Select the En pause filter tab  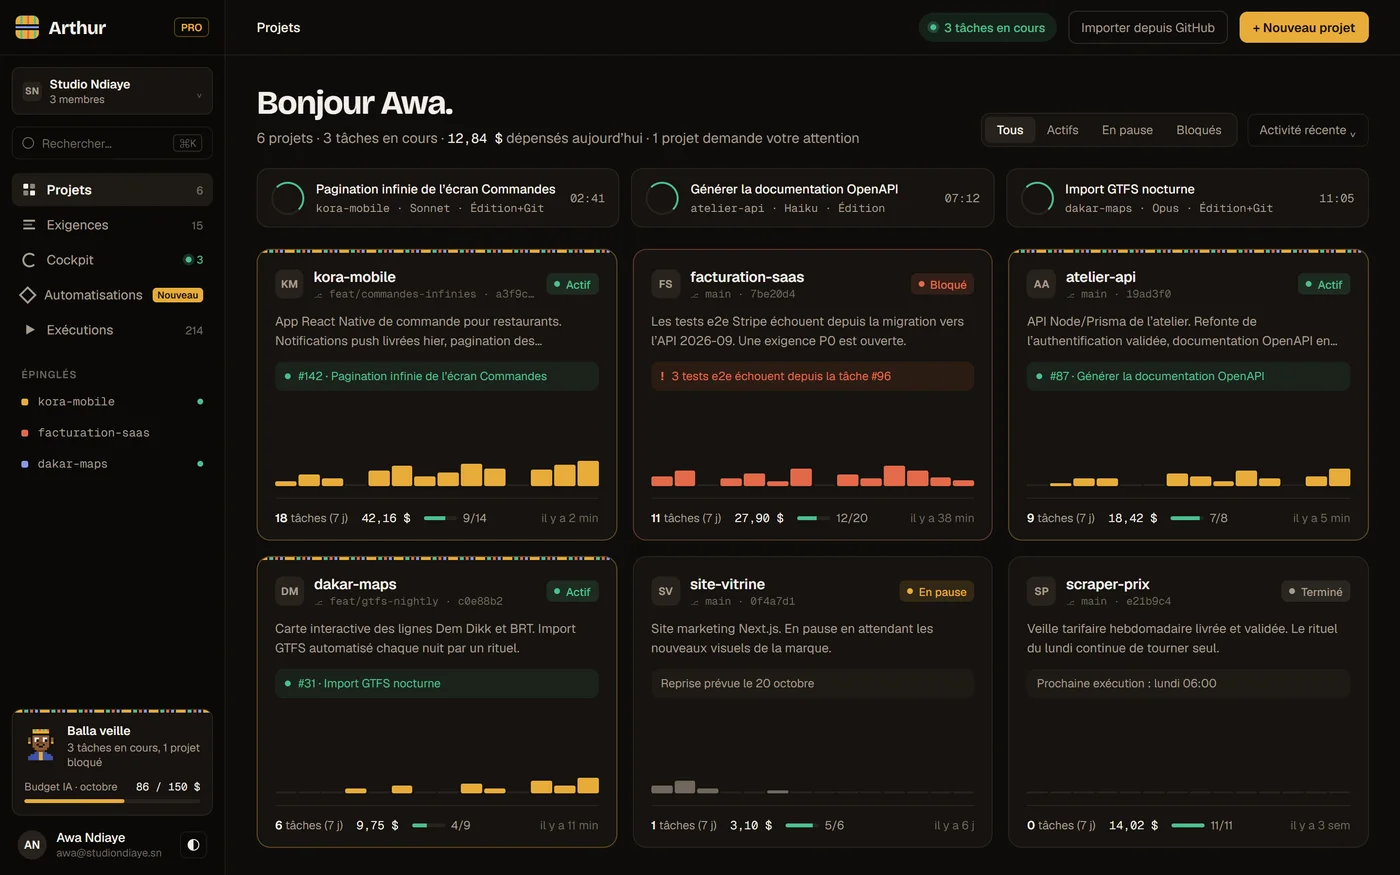pyautogui.click(x=1127, y=130)
